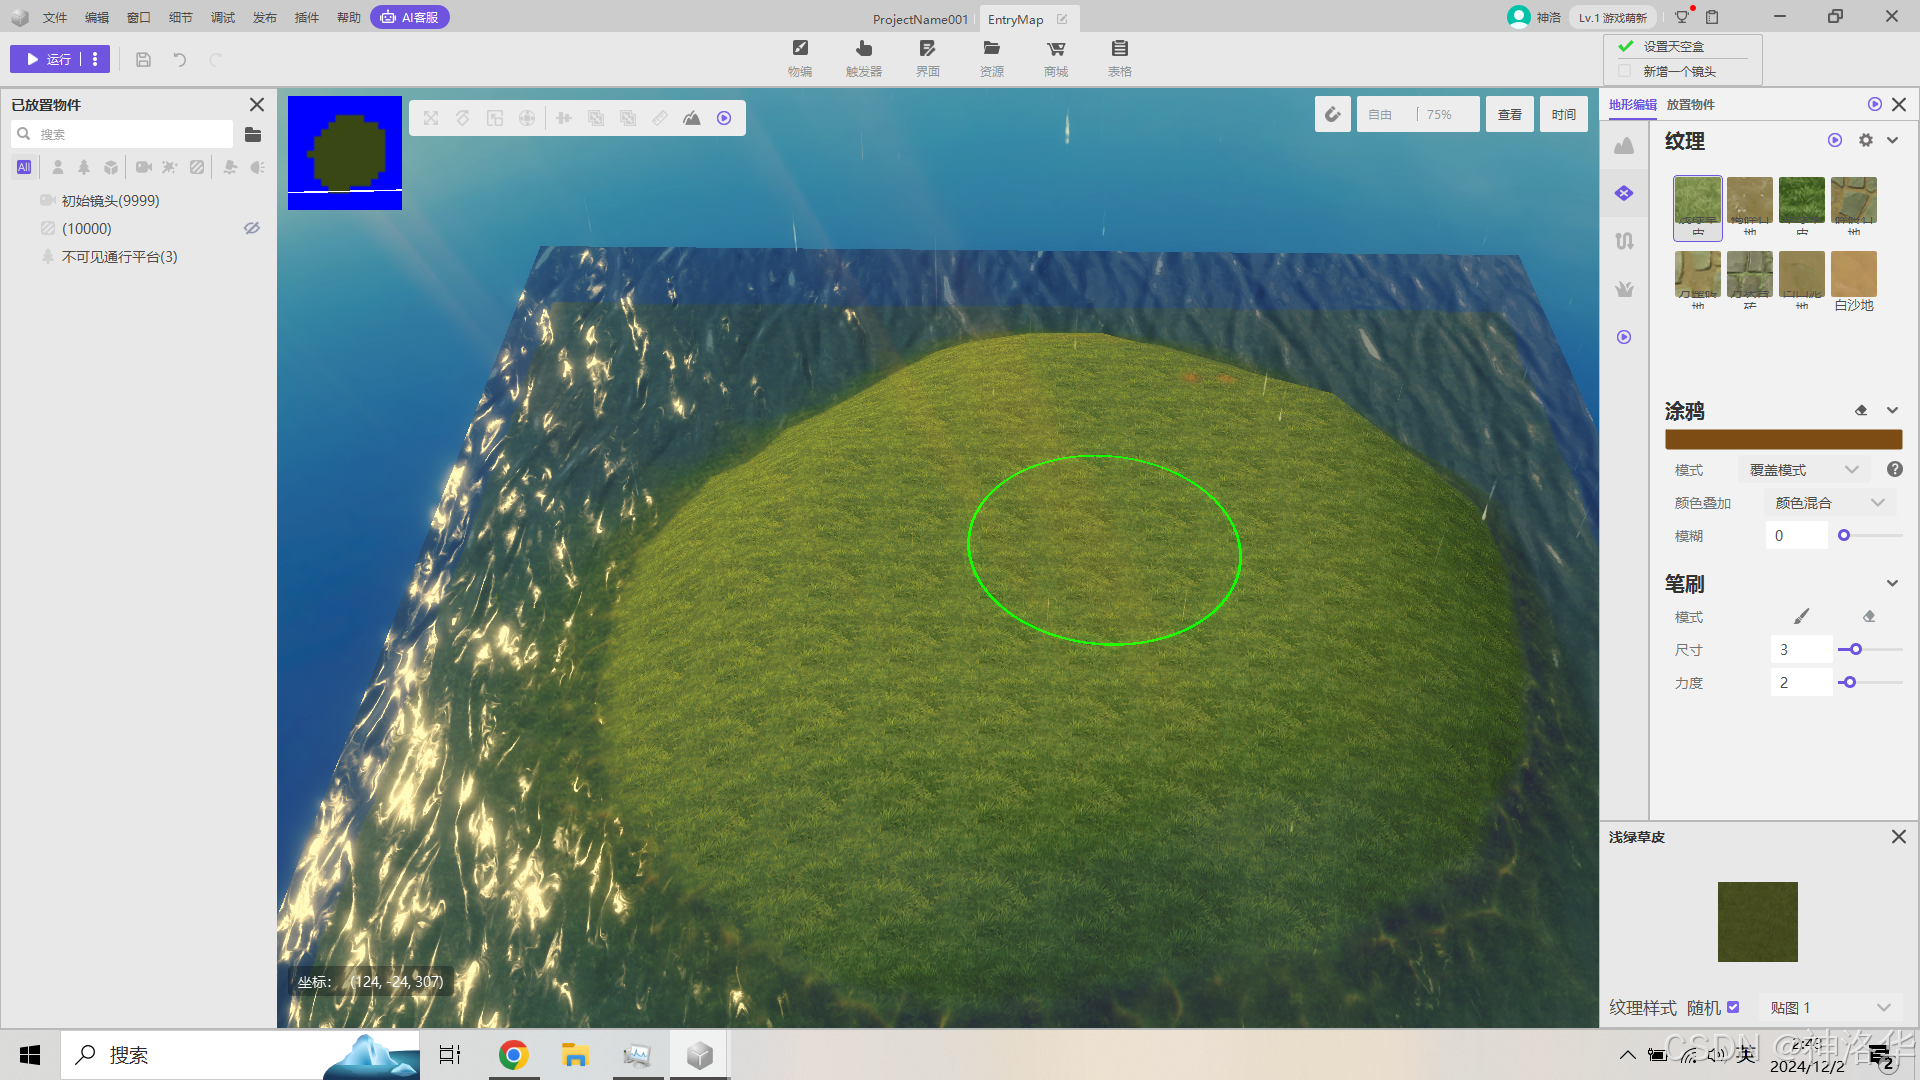
Task: Select the eraser brush mode
Action: pyautogui.click(x=1868, y=617)
